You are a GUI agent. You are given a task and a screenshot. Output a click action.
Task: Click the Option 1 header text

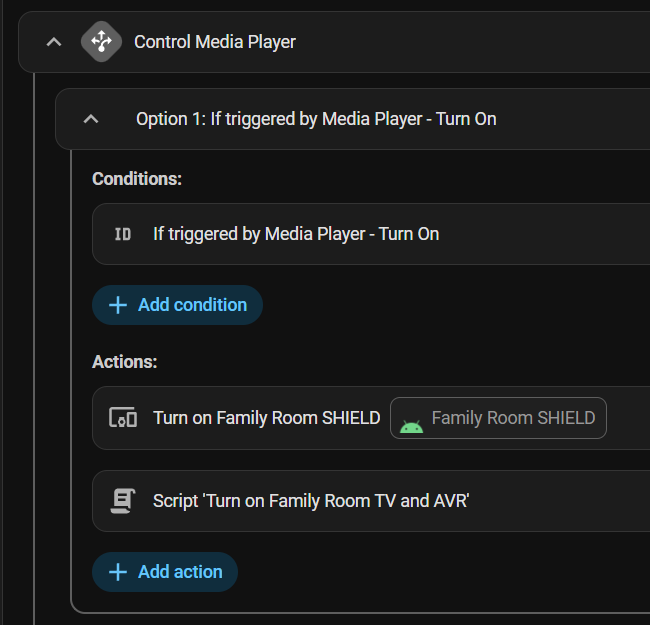coord(316,119)
